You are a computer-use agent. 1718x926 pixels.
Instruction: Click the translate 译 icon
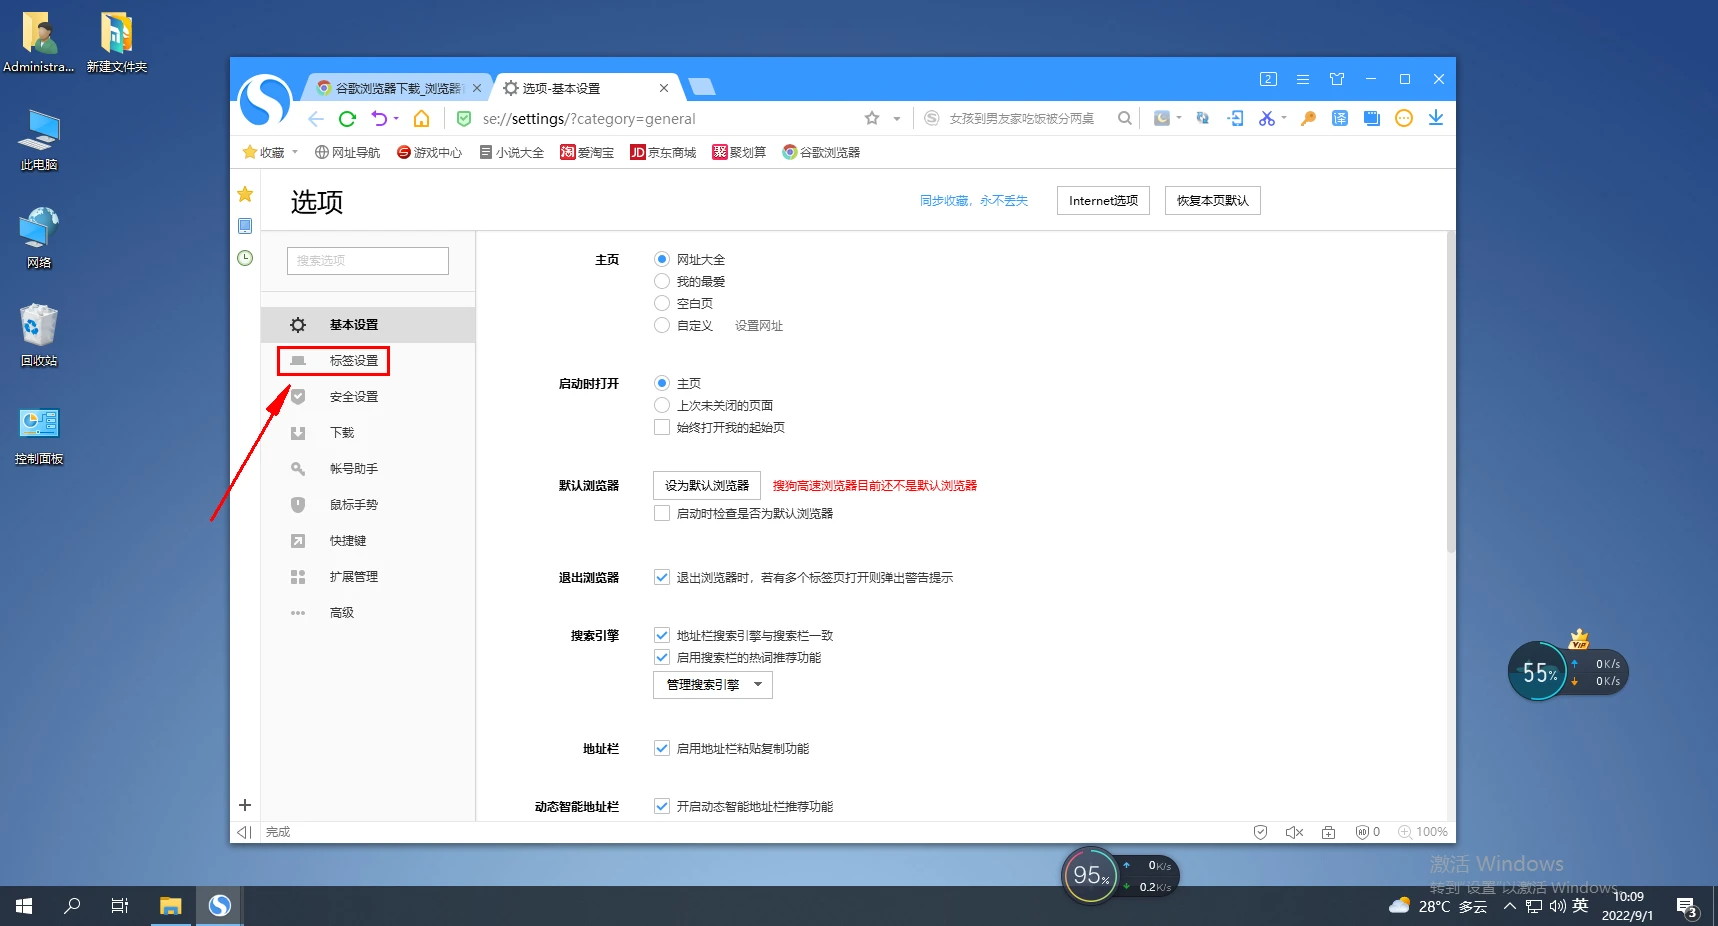click(1340, 118)
